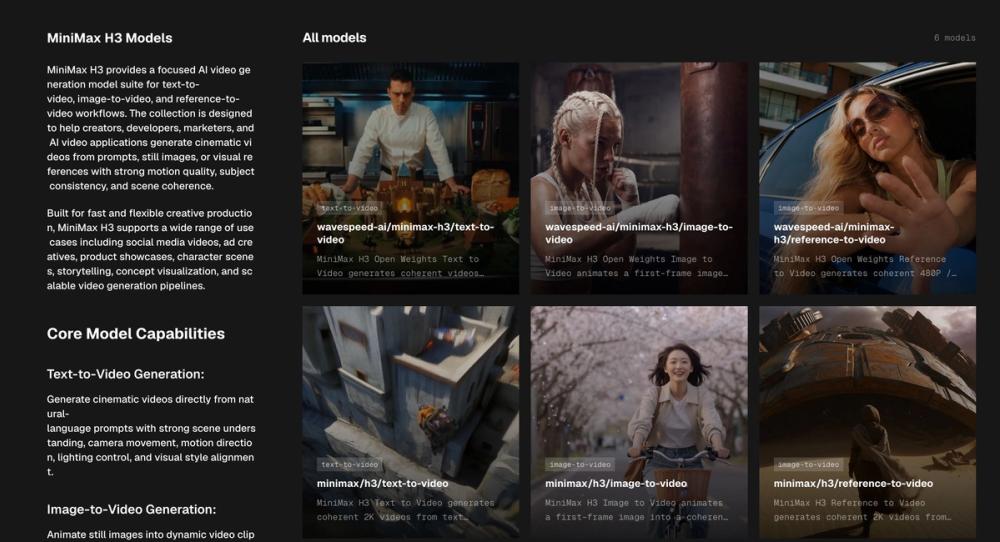Screen dimensions: 1000x542
Task: Click the 'Text-to-Video Generation:' subheading
Action: (x=125, y=374)
